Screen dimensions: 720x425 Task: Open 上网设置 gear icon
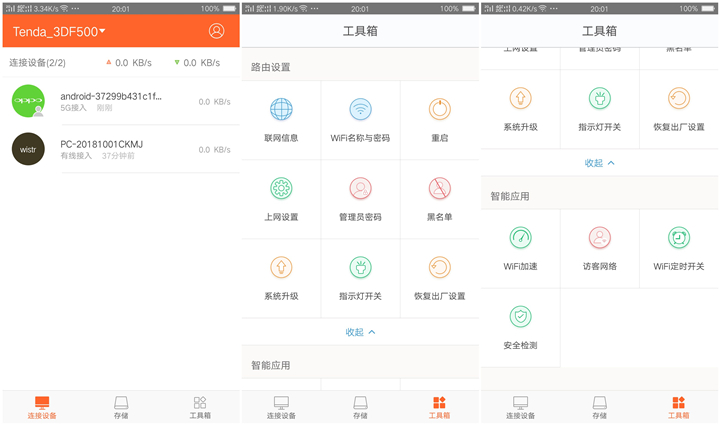pos(281,188)
